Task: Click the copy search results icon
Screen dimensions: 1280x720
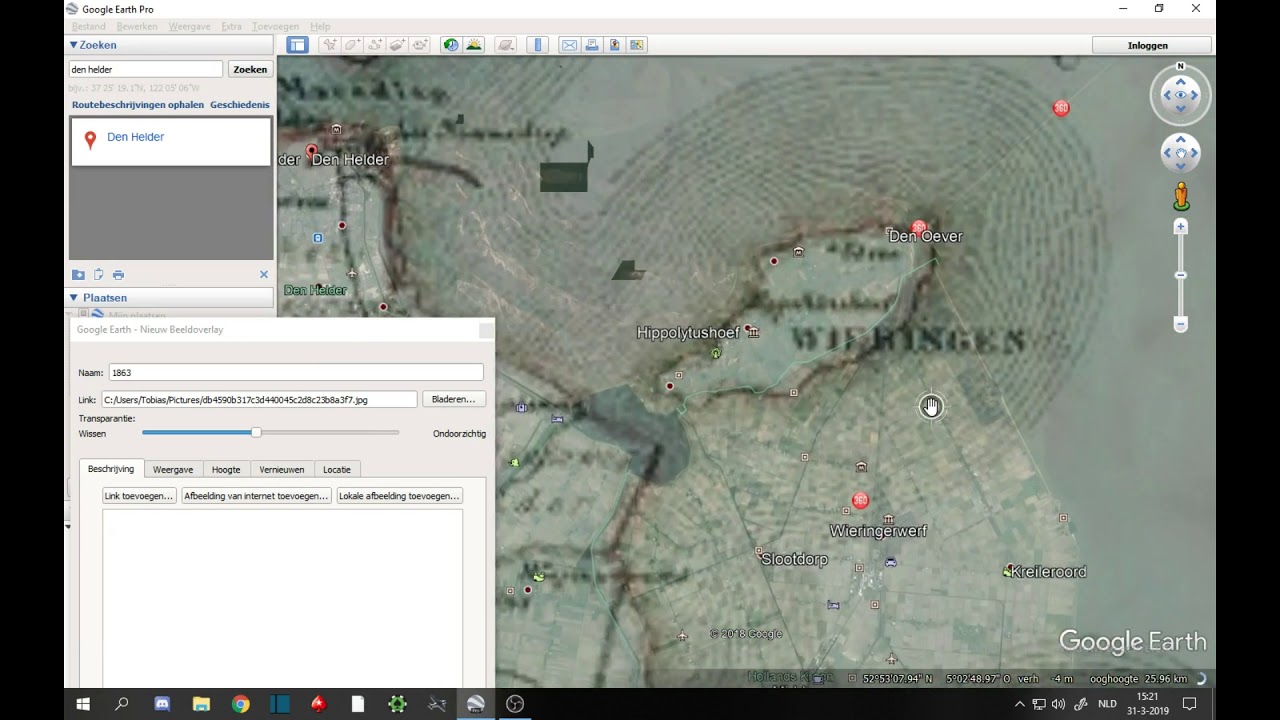Action: click(98, 275)
